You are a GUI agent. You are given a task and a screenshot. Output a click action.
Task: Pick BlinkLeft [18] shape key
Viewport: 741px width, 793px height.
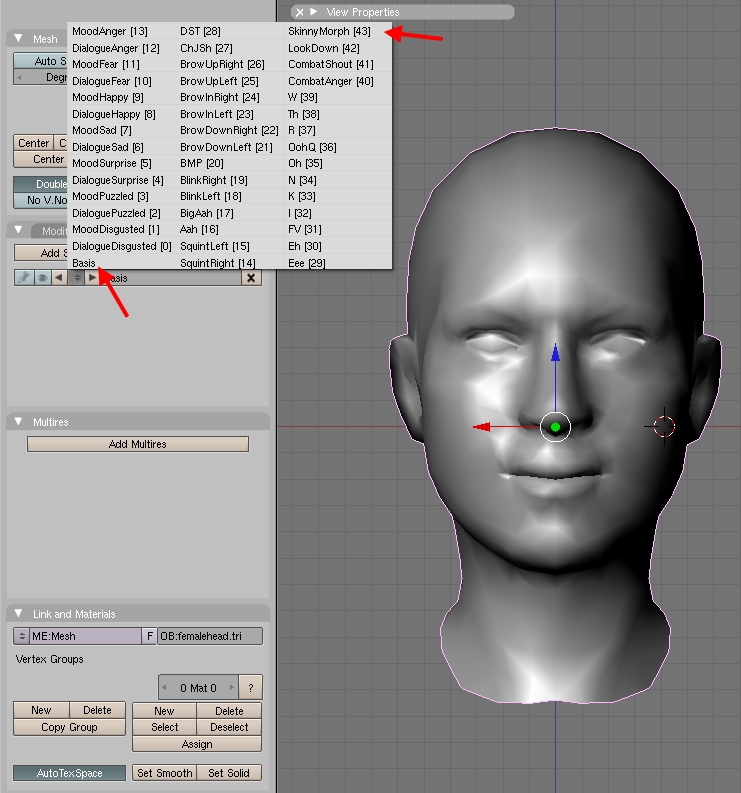pos(210,197)
